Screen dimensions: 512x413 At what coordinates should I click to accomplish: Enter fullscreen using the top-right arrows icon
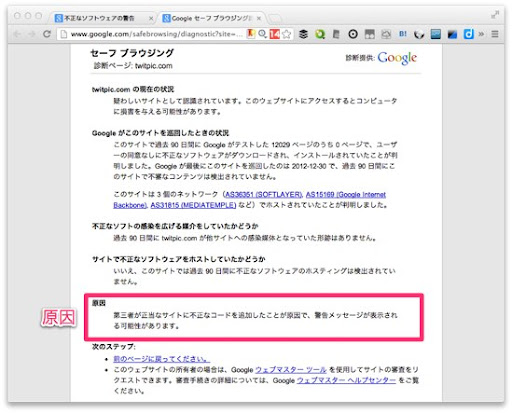(495, 15)
